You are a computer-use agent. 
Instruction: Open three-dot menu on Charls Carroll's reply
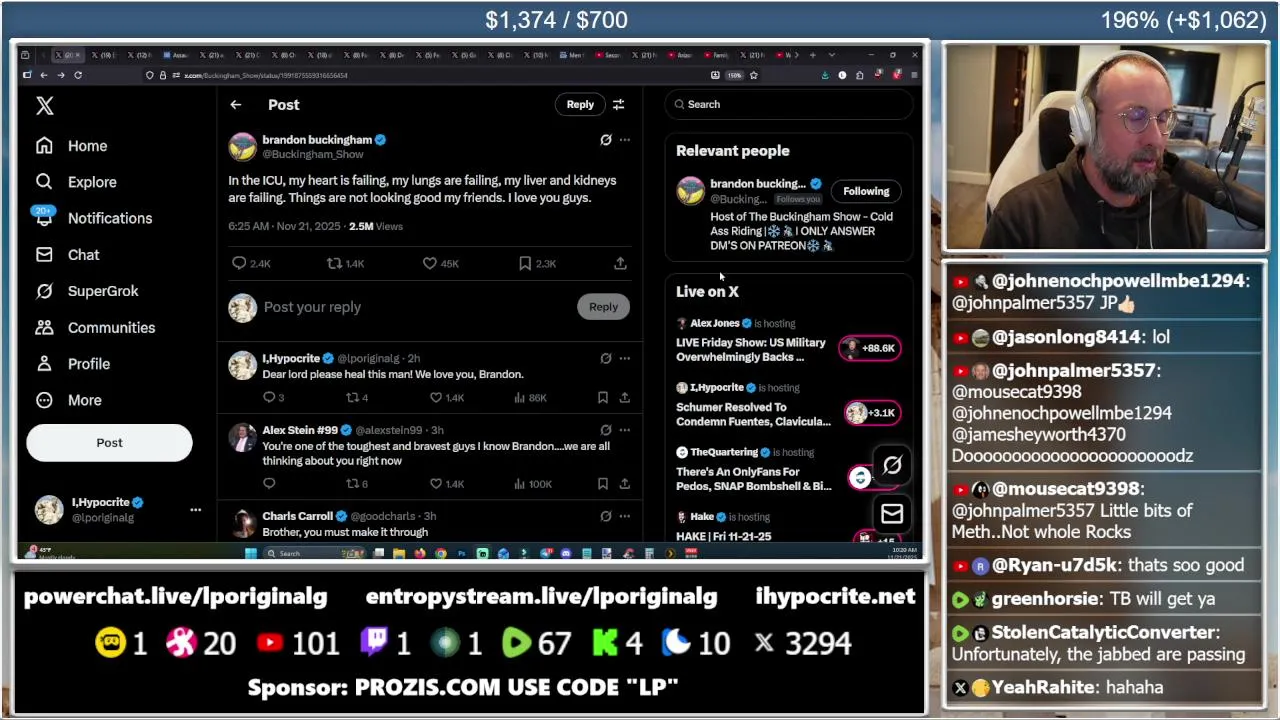[625, 516]
